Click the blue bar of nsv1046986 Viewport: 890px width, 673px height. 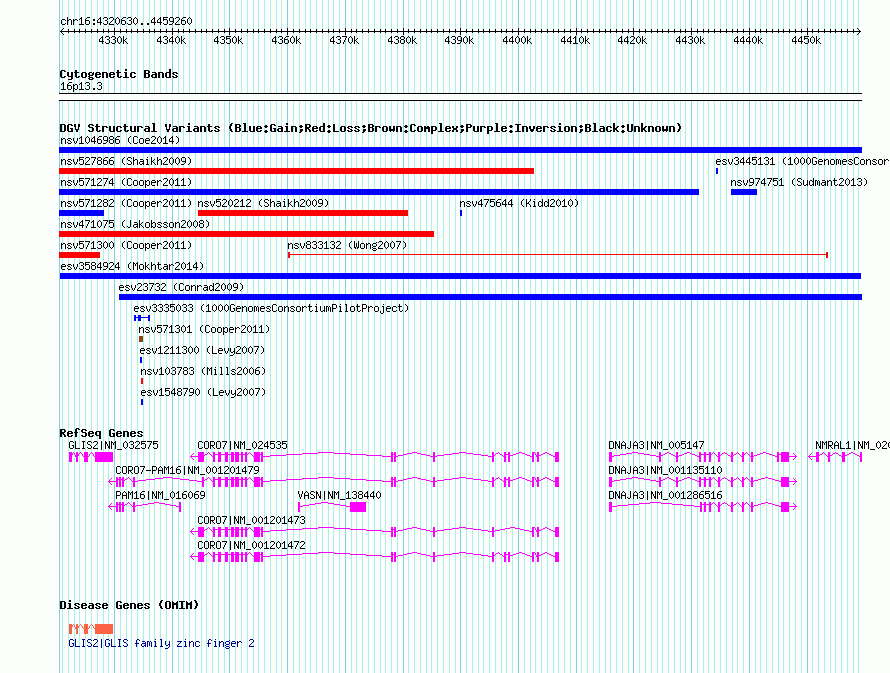pos(460,150)
